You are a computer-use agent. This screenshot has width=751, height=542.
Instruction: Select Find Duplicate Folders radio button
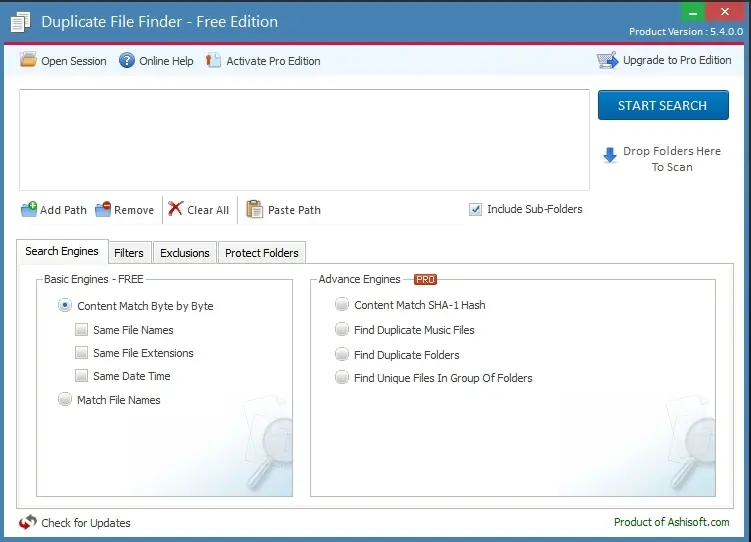(341, 354)
